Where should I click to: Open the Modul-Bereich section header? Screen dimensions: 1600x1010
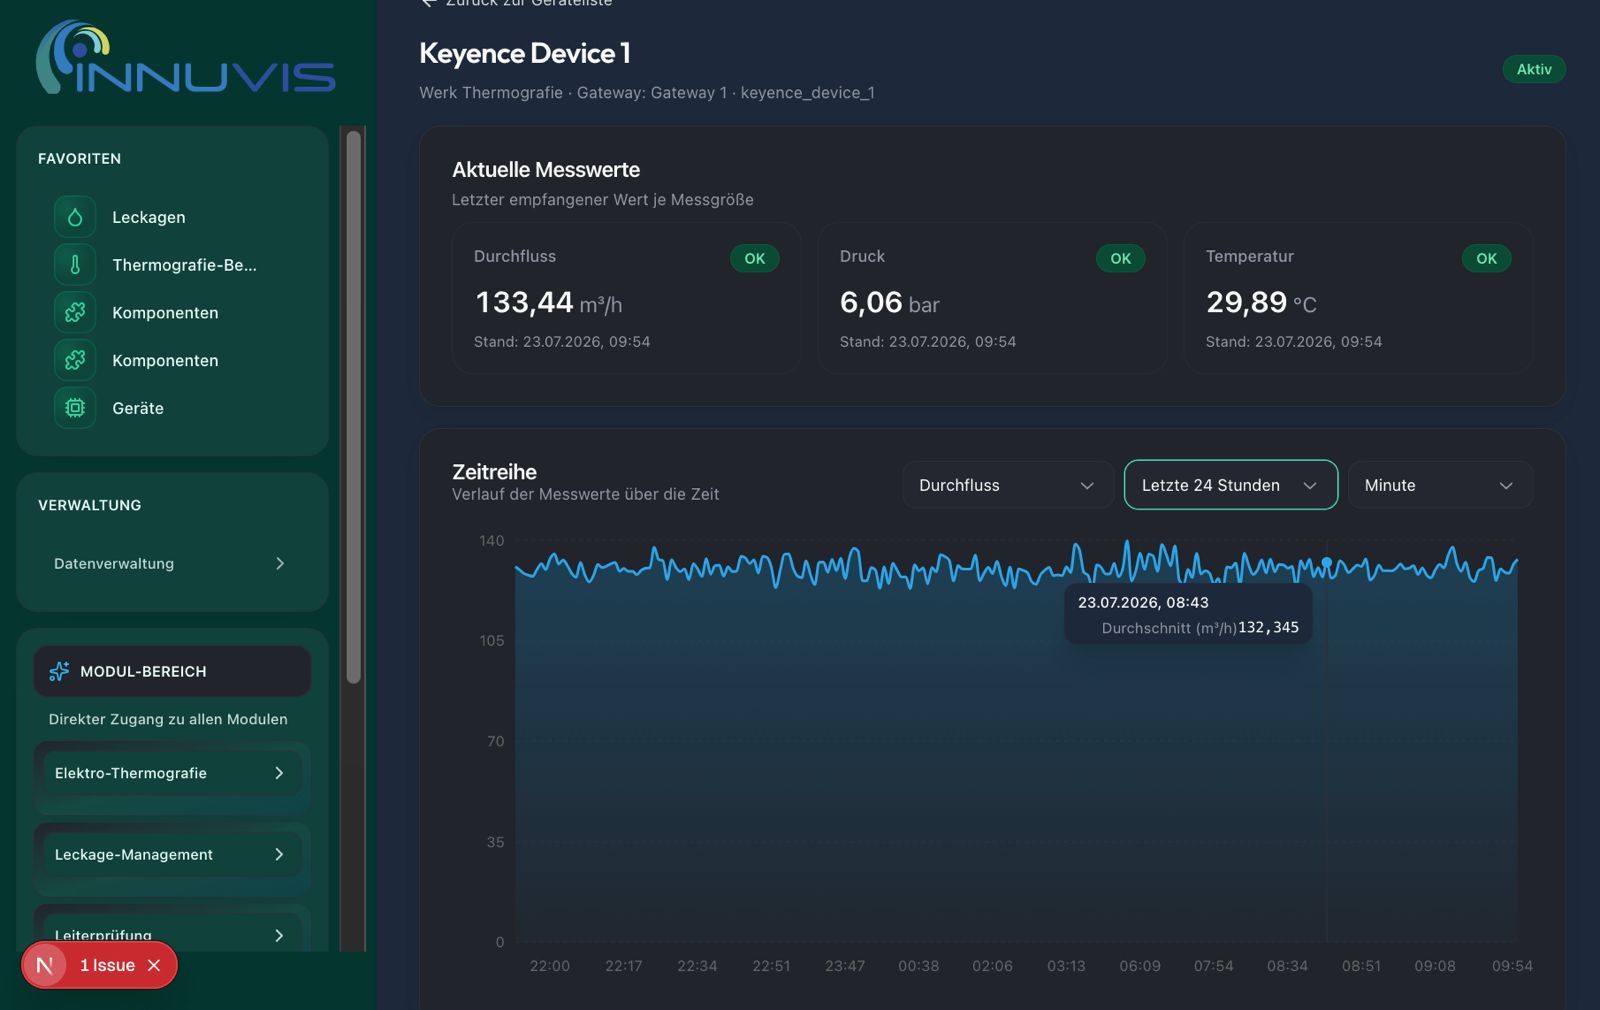(x=172, y=671)
